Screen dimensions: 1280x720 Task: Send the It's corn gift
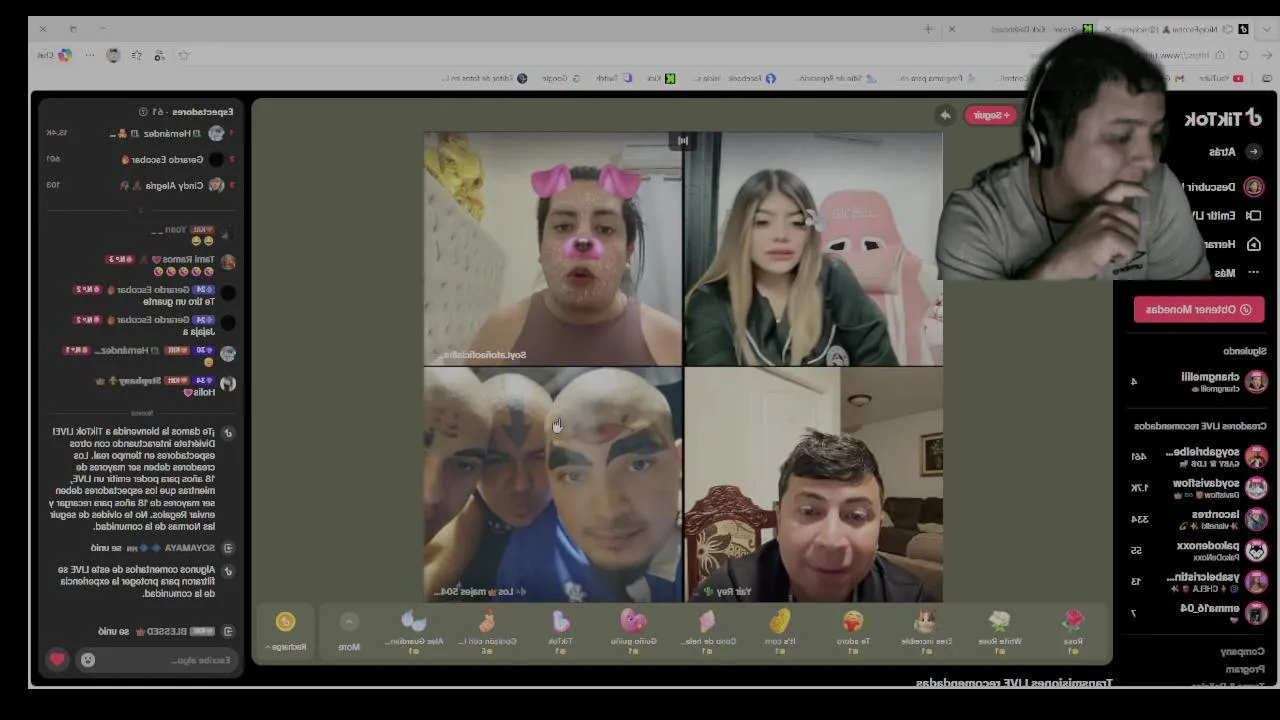click(780, 632)
